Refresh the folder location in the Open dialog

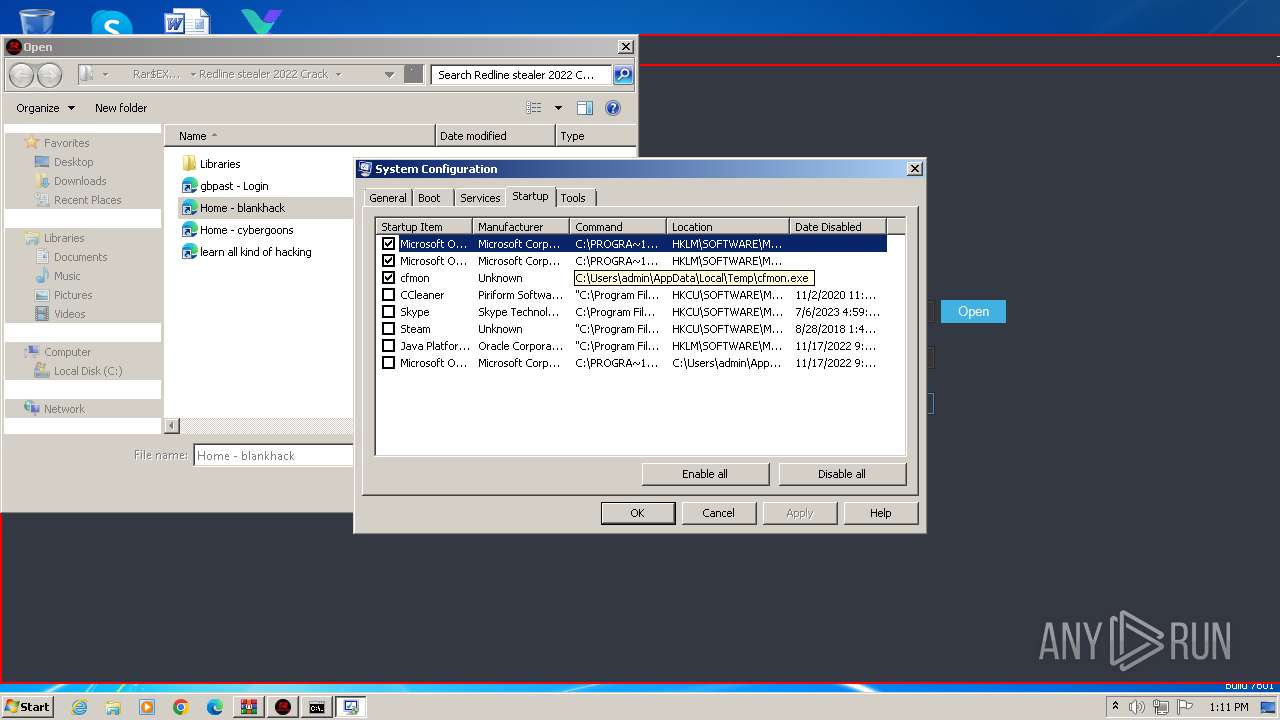point(413,74)
